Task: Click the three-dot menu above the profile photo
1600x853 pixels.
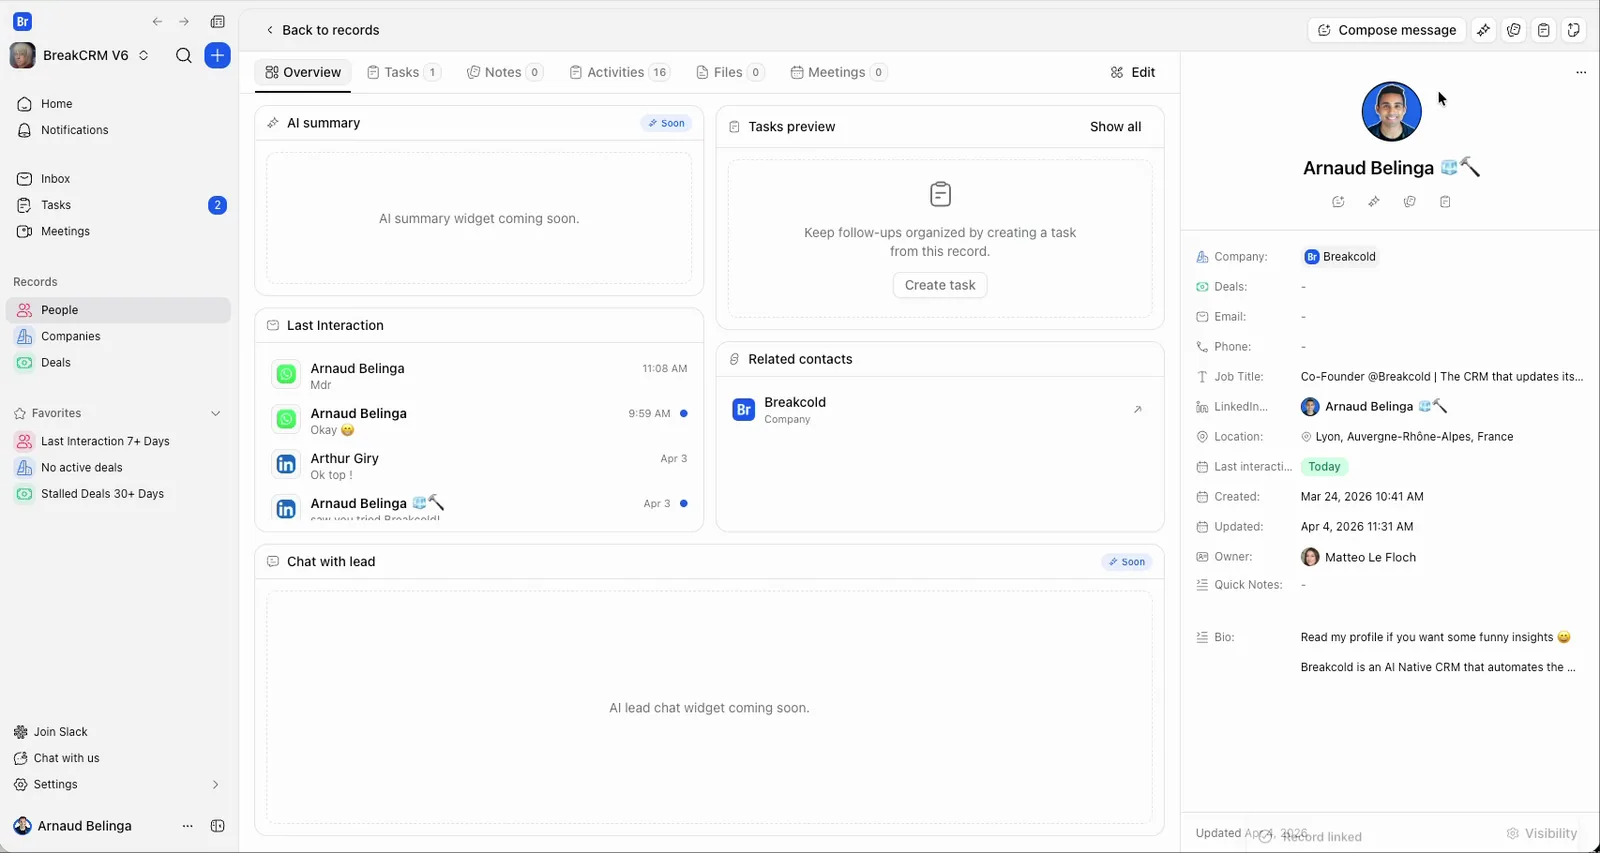Action: [x=1580, y=72]
